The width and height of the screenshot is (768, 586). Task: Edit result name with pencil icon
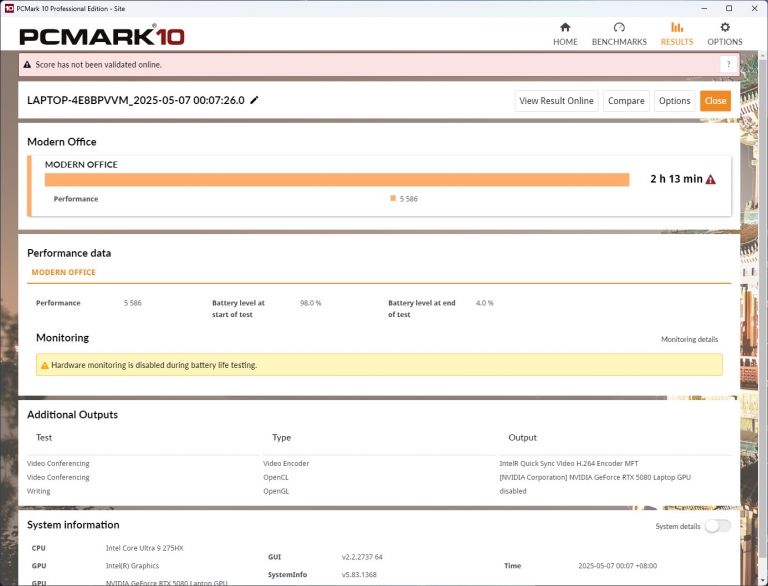(x=254, y=100)
